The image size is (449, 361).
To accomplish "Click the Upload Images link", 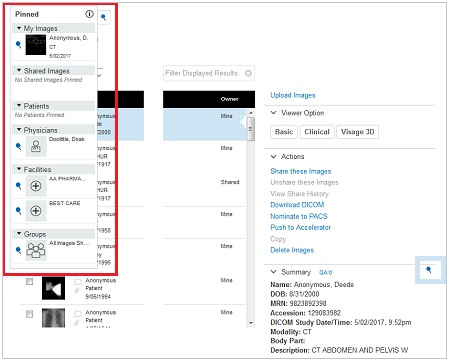I will tap(293, 95).
